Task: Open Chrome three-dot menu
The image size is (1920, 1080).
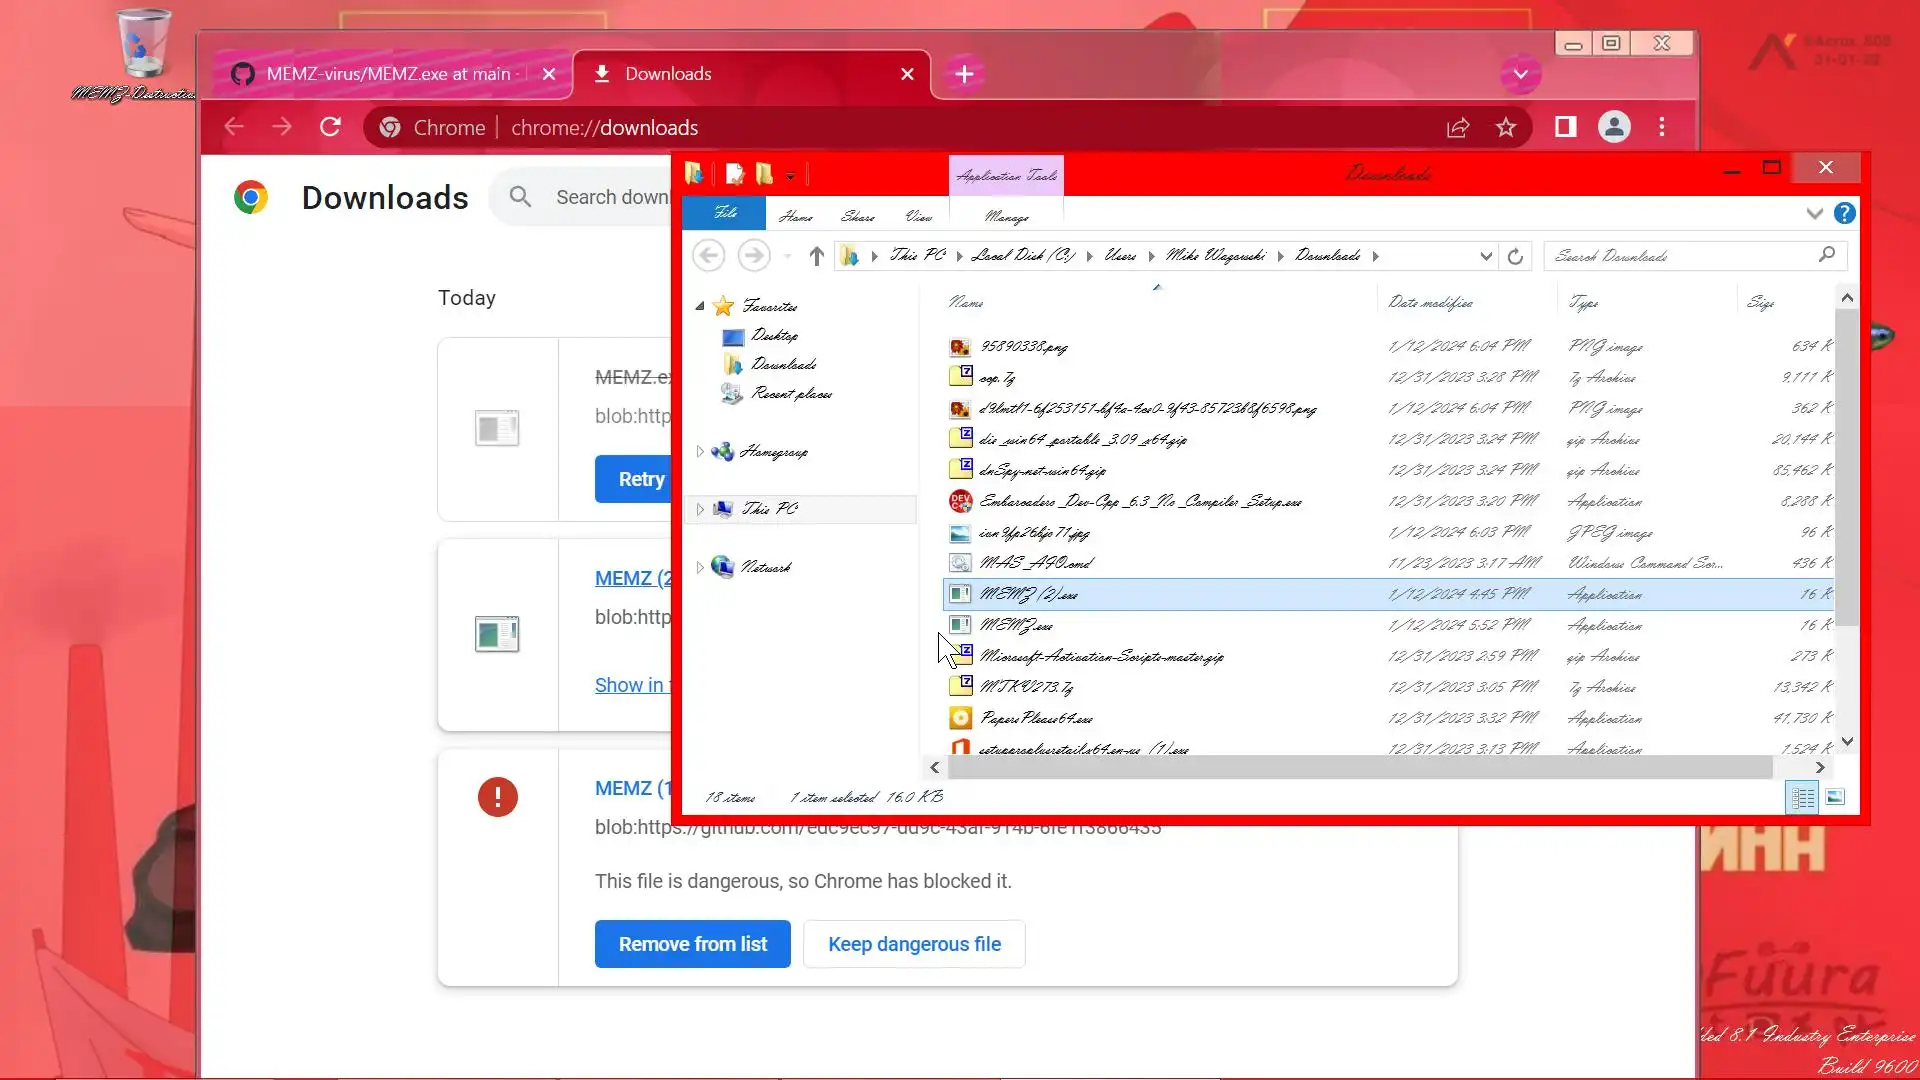Action: [x=1662, y=127]
